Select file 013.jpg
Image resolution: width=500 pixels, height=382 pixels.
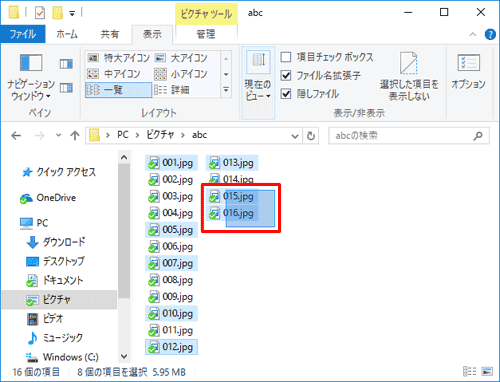pos(232,163)
